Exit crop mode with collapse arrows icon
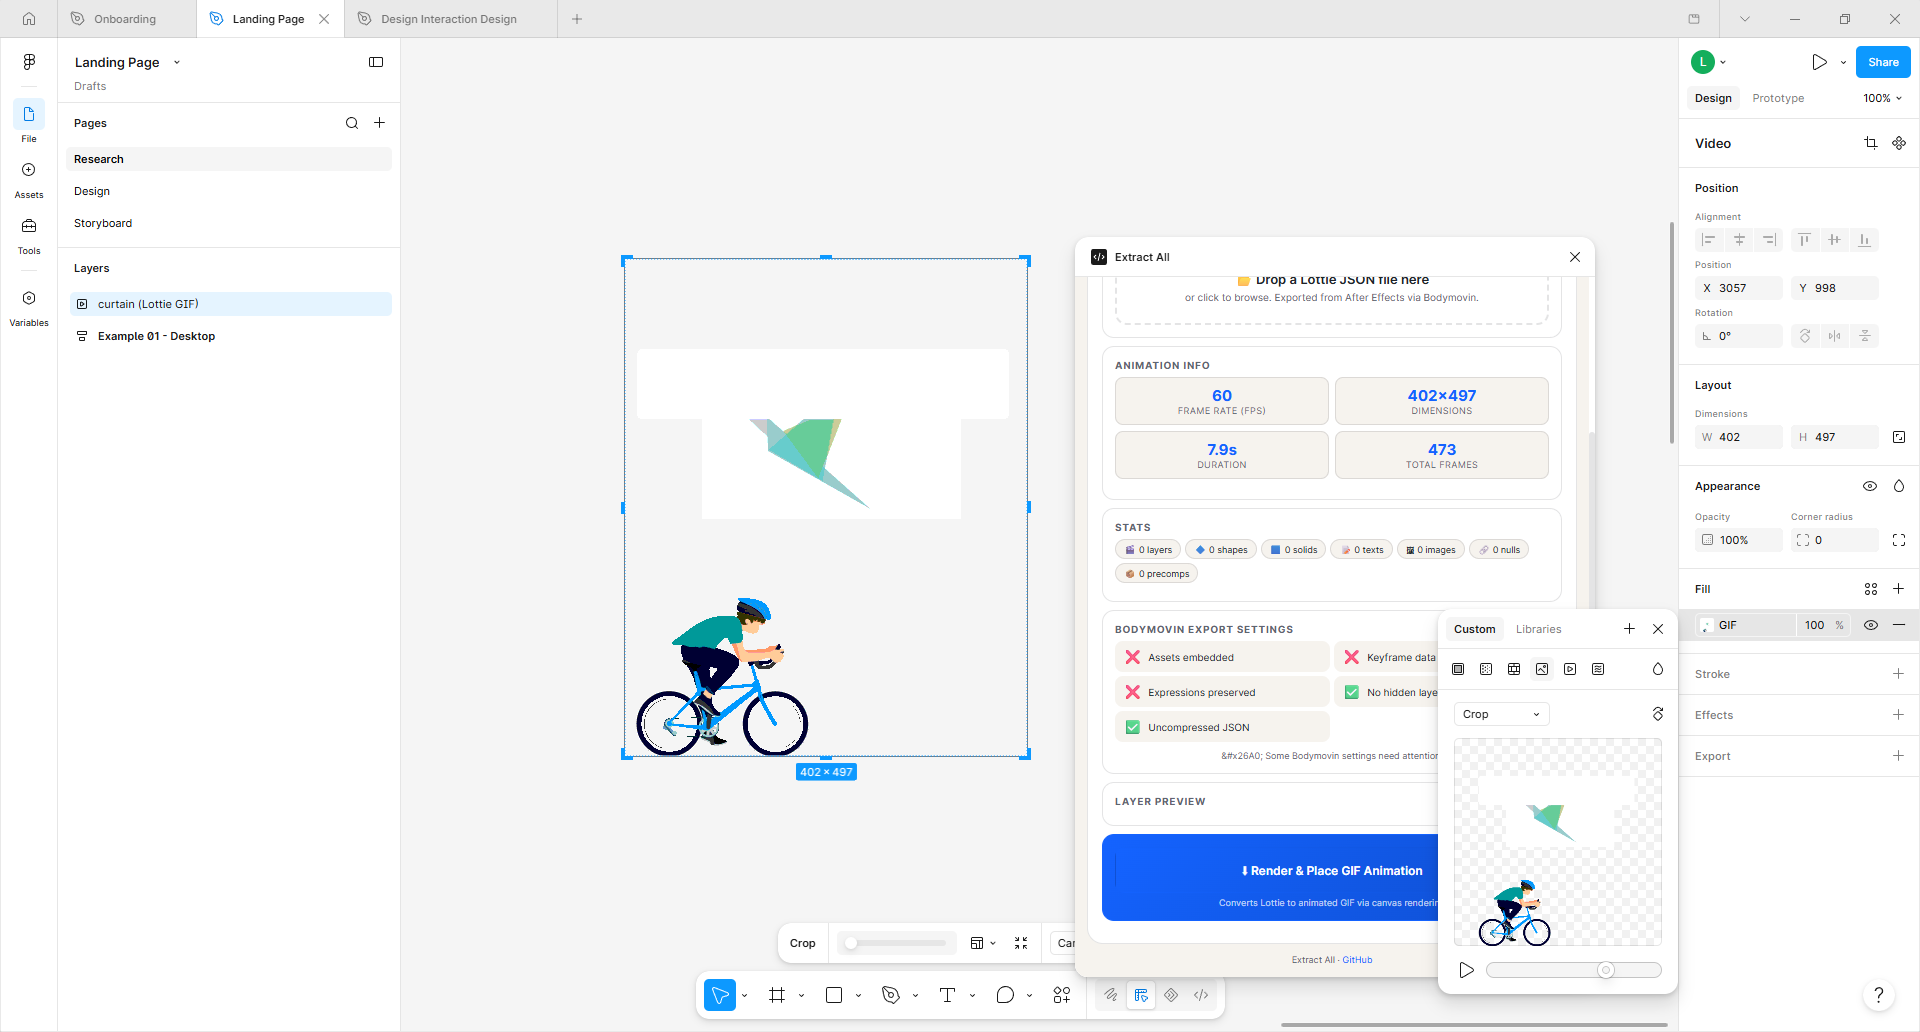Image resolution: width=1920 pixels, height=1032 pixels. (1021, 943)
